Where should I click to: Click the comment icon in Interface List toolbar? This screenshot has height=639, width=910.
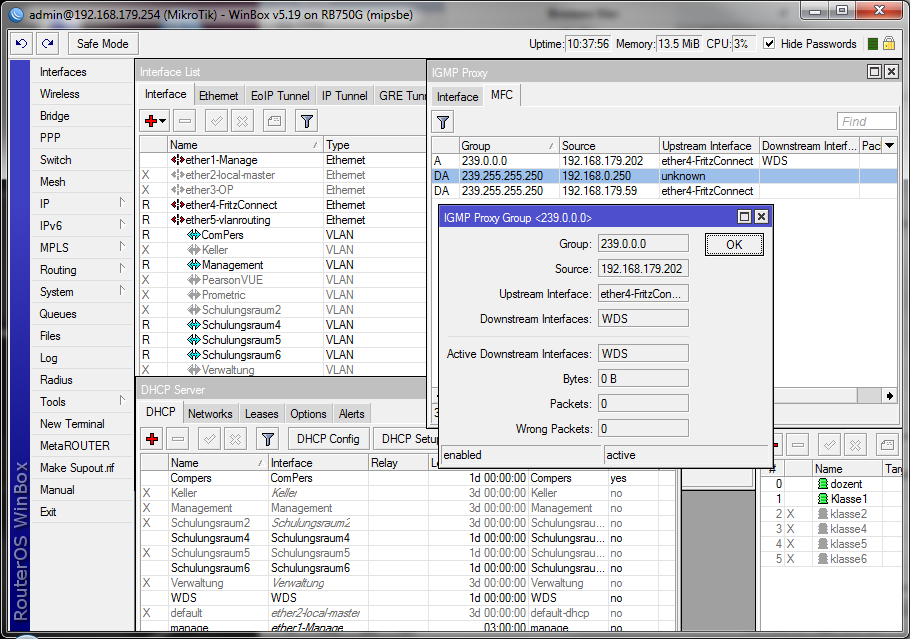coord(274,121)
